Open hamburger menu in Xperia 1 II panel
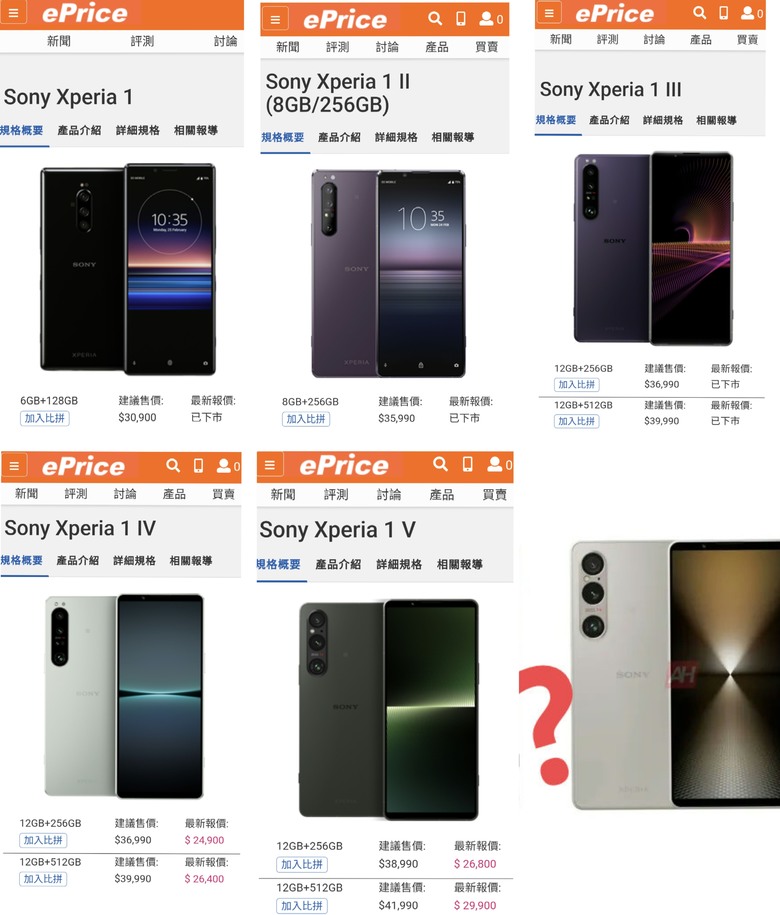 tap(275, 19)
